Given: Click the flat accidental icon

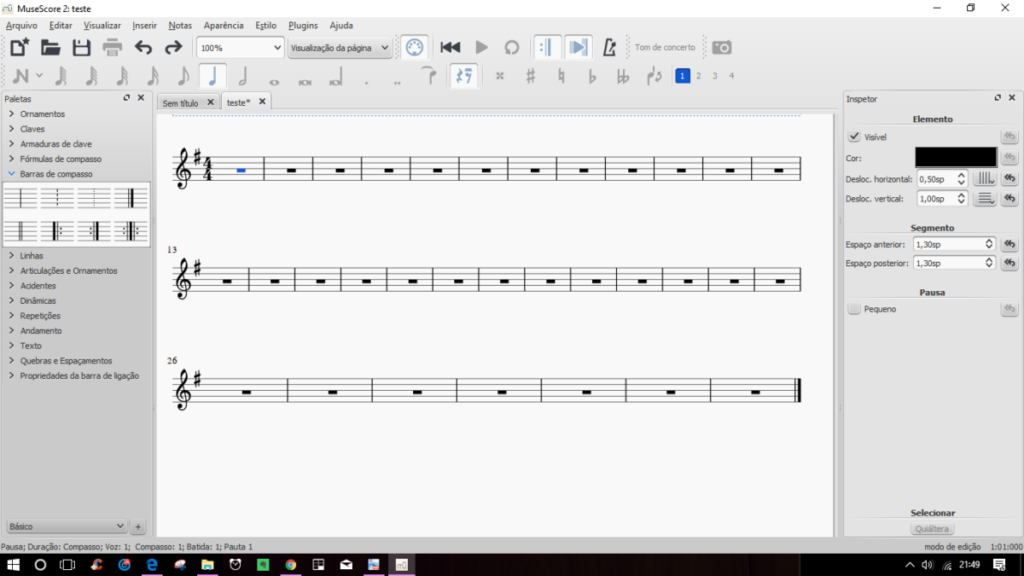Looking at the screenshot, I should coord(592,76).
